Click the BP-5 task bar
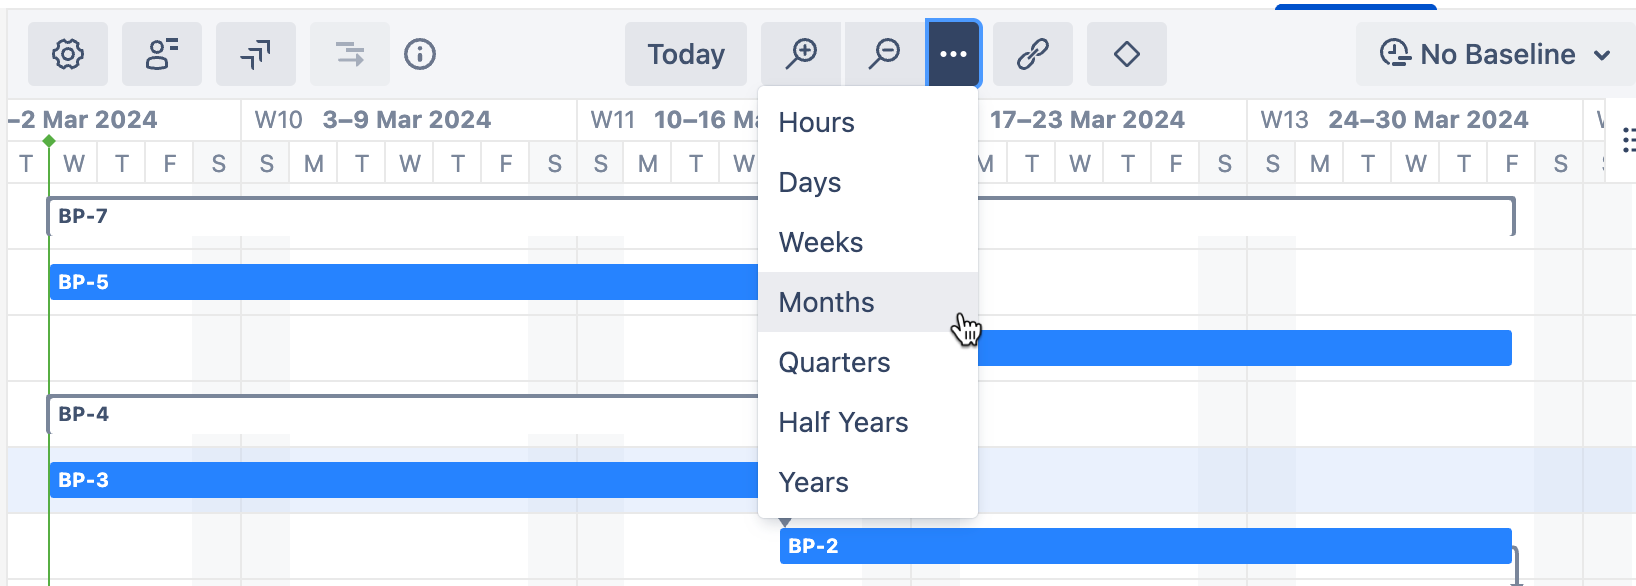The height and width of the screenshot is (586, 1636). tap(400, 282)
